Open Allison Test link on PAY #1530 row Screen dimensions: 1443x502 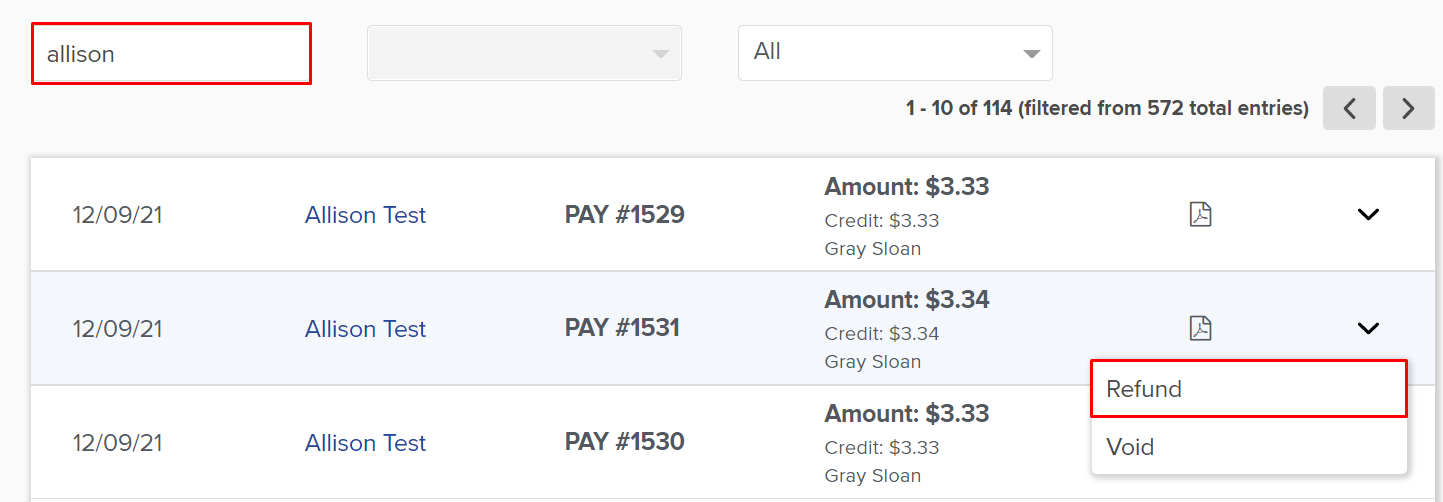click(x=365, y=443)
